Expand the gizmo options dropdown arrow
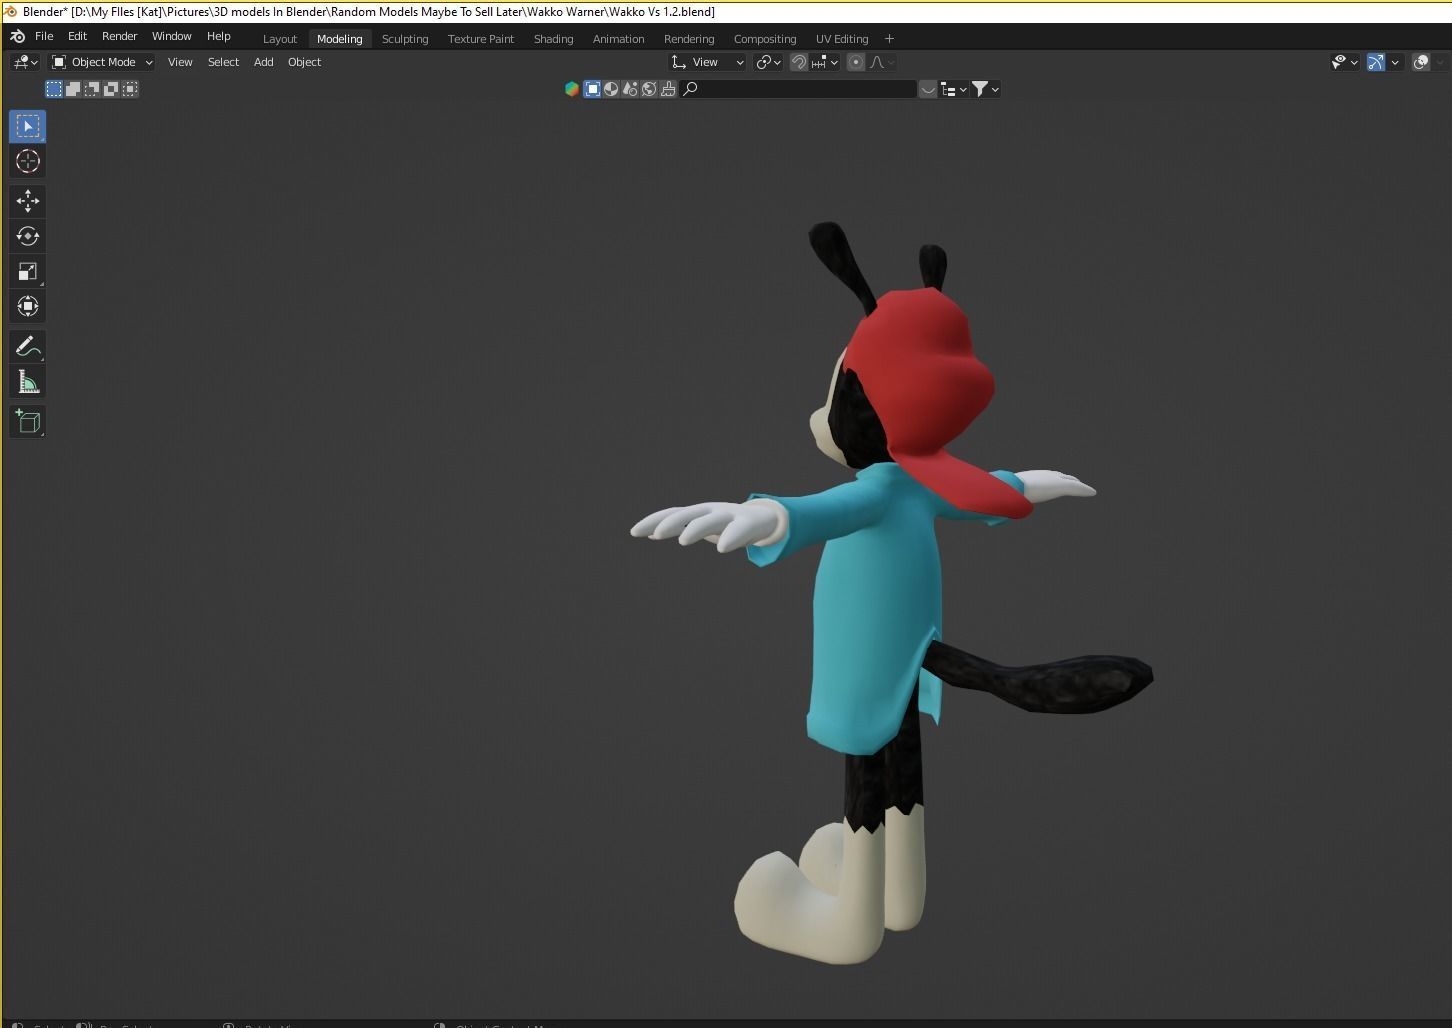Screen dimensions: 1452x1028 pos(1395,62)
